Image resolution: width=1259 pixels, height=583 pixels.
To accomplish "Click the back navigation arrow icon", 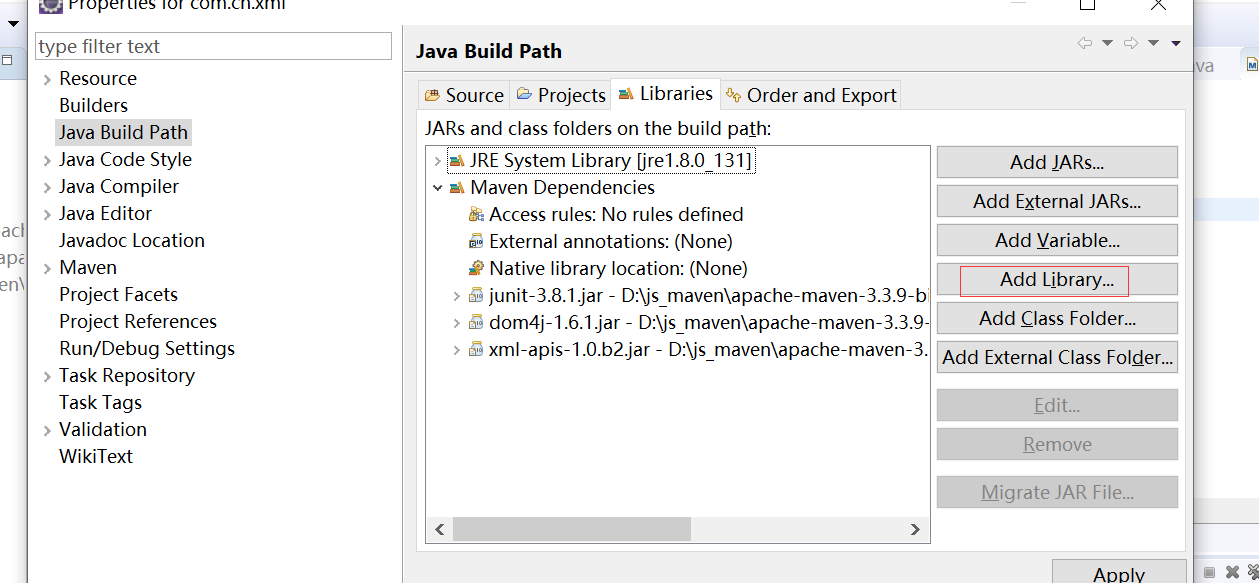I will pos(1084,43).
